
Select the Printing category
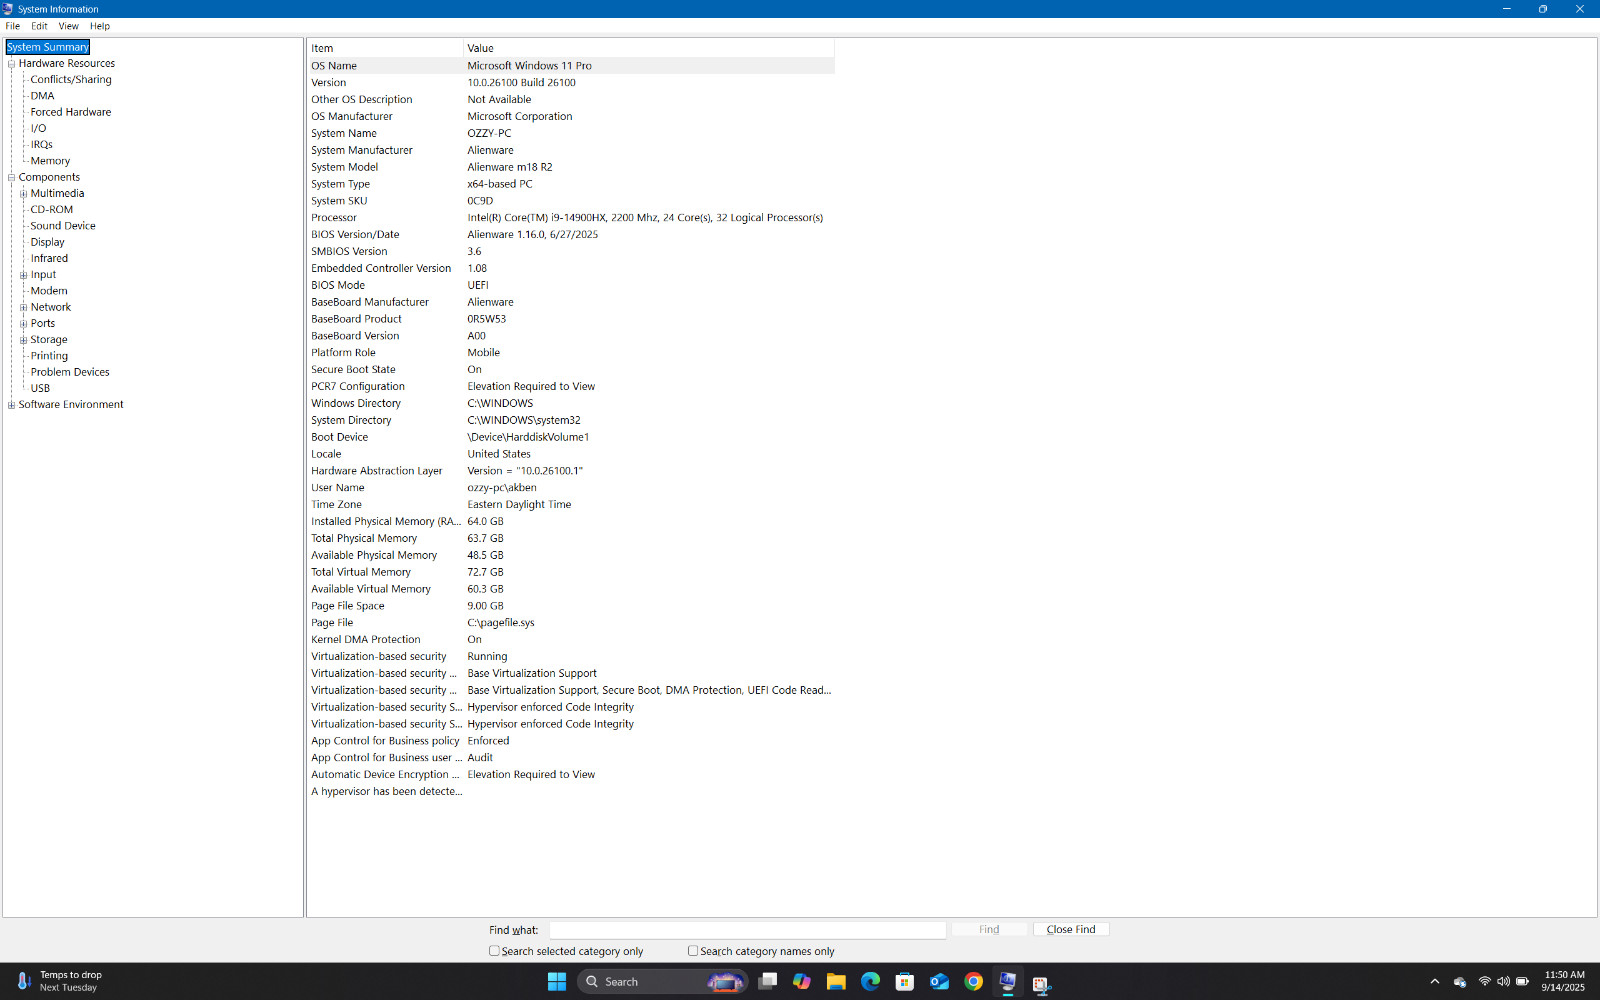(x=49, y=356)
